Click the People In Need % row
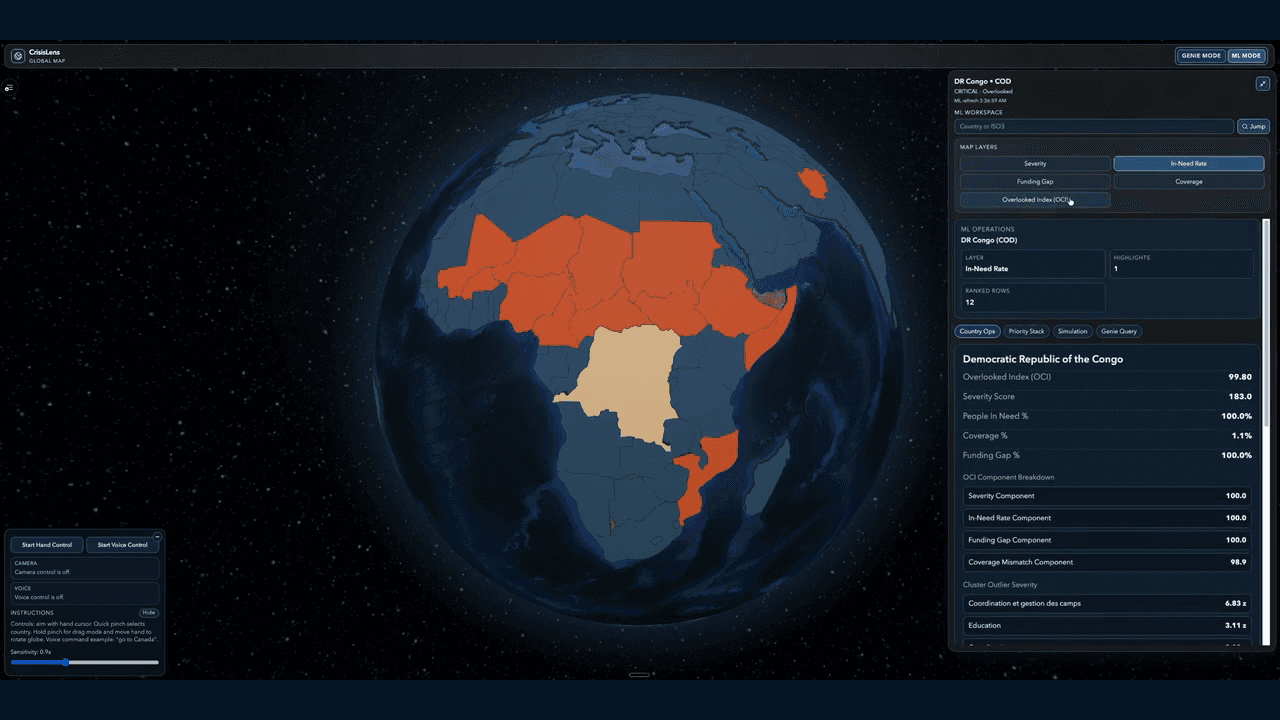1280x720 pixels. [x=1107, y=416]
